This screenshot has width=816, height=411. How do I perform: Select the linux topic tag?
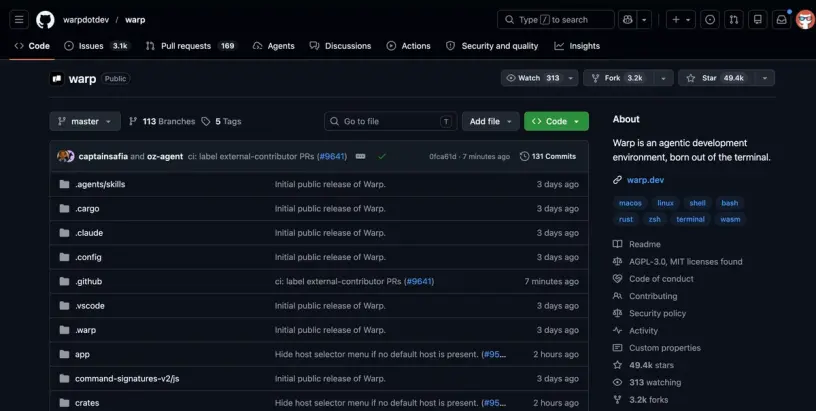665,203
